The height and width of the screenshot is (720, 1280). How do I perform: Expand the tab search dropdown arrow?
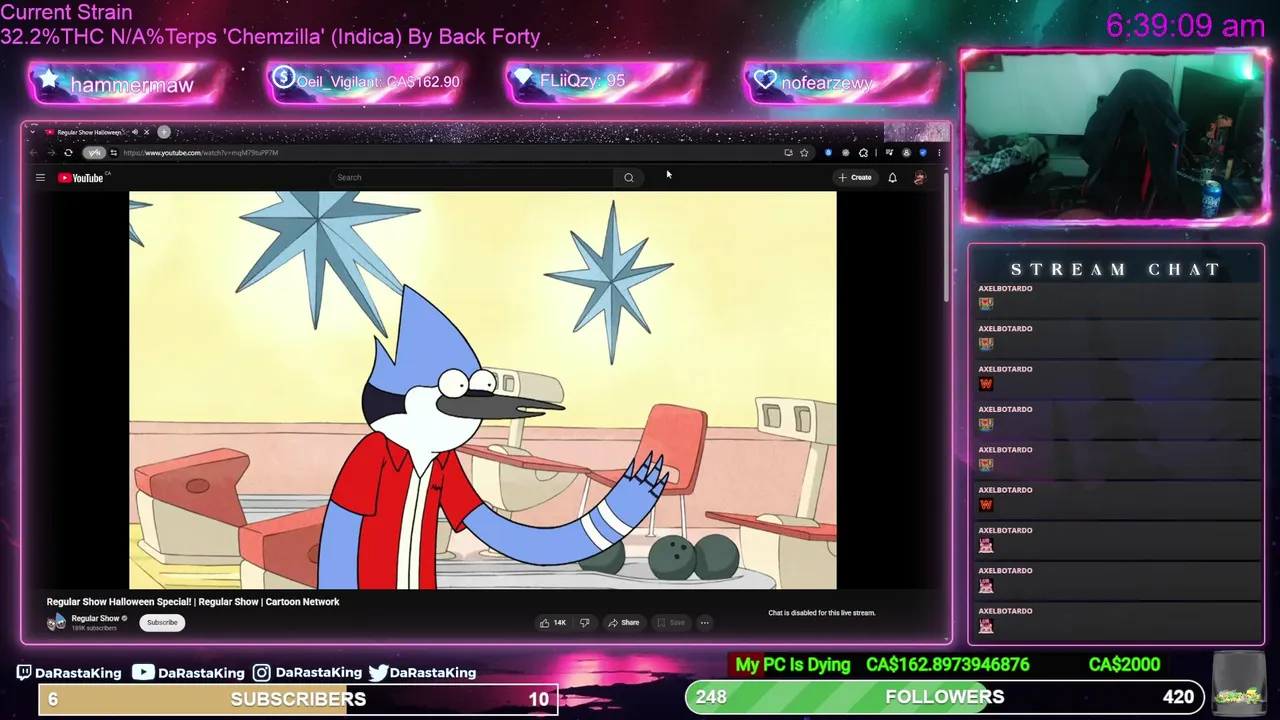pos(33,132)
